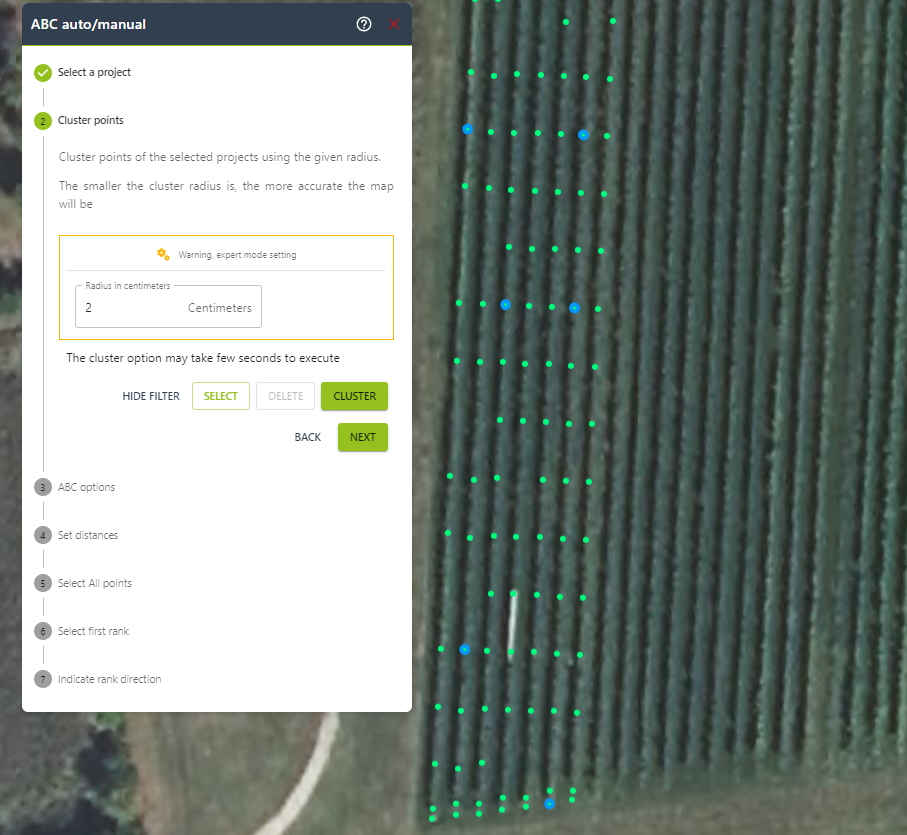
Task: Proceed with the NEXT button
Action: (x=362, y=437)
